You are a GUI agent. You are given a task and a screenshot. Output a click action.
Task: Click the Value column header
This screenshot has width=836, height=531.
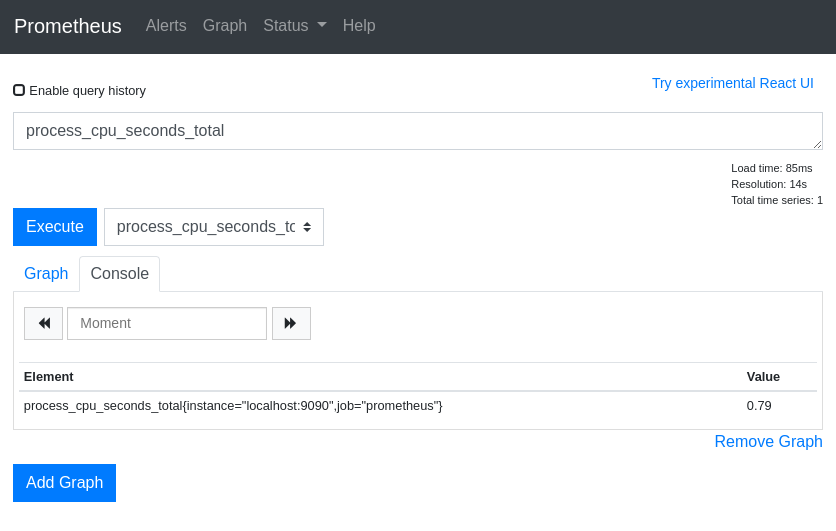[x=763, y=376]
